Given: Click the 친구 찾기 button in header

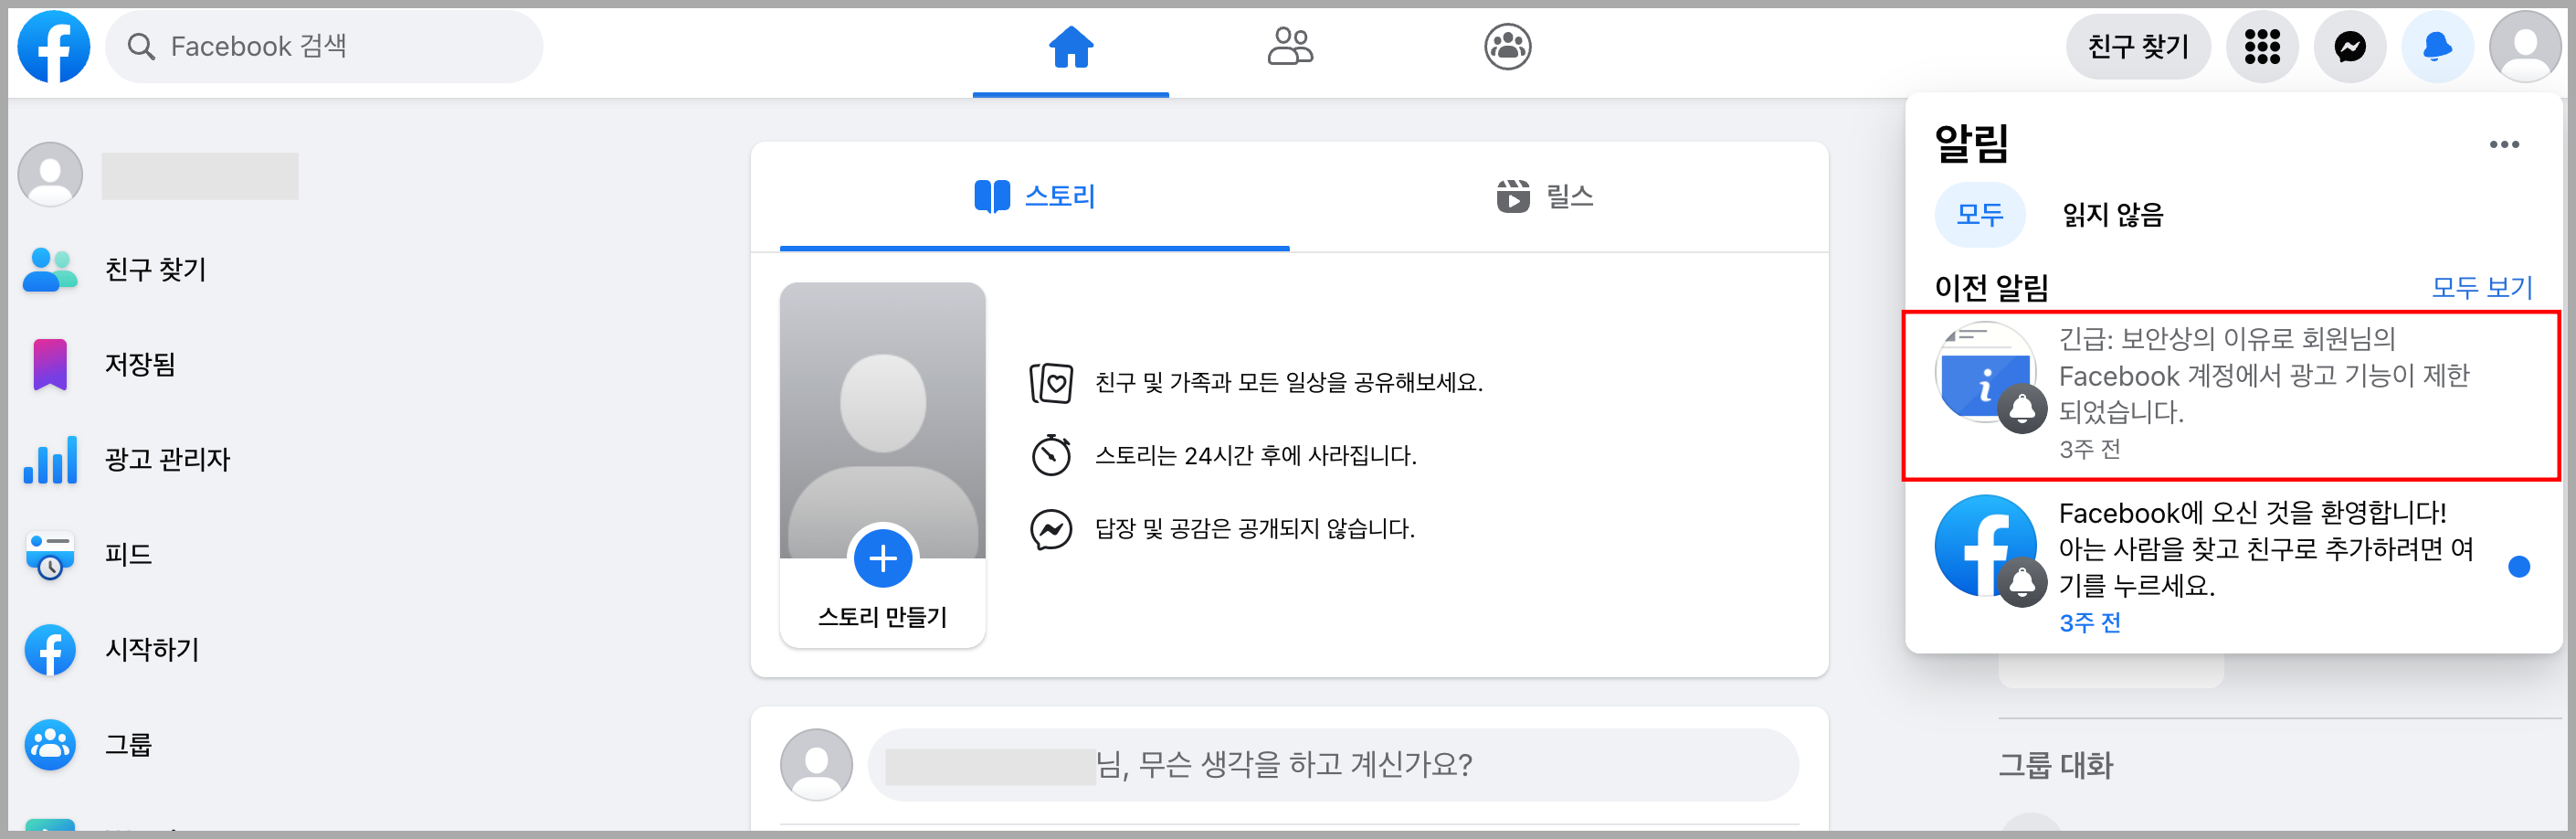Looking at the screenshot, I should click(x=2137, y=47).
